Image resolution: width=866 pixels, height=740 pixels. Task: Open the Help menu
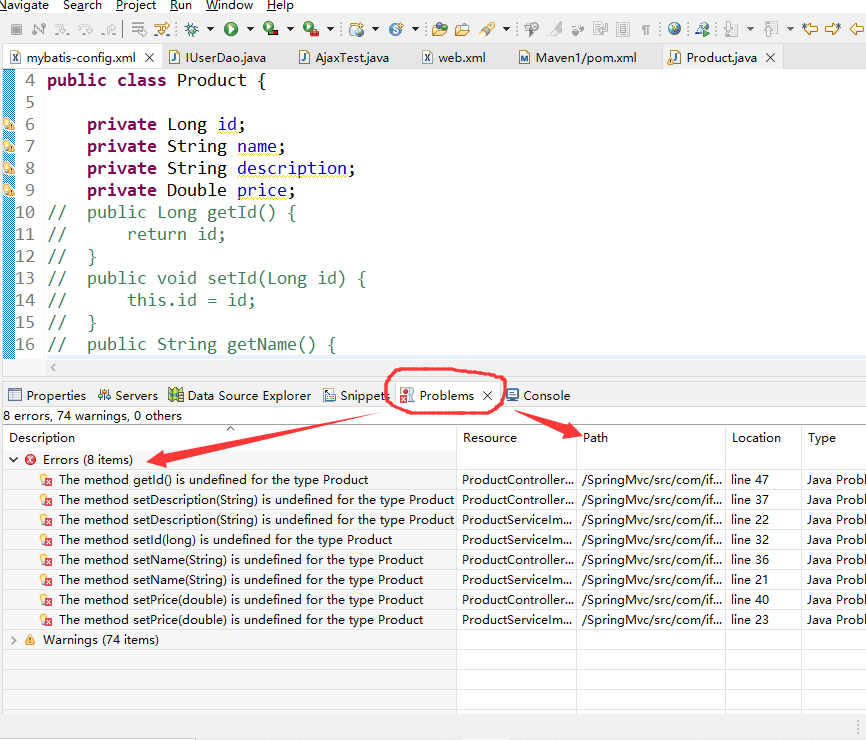pyautogui.click(x=280, y=6)
